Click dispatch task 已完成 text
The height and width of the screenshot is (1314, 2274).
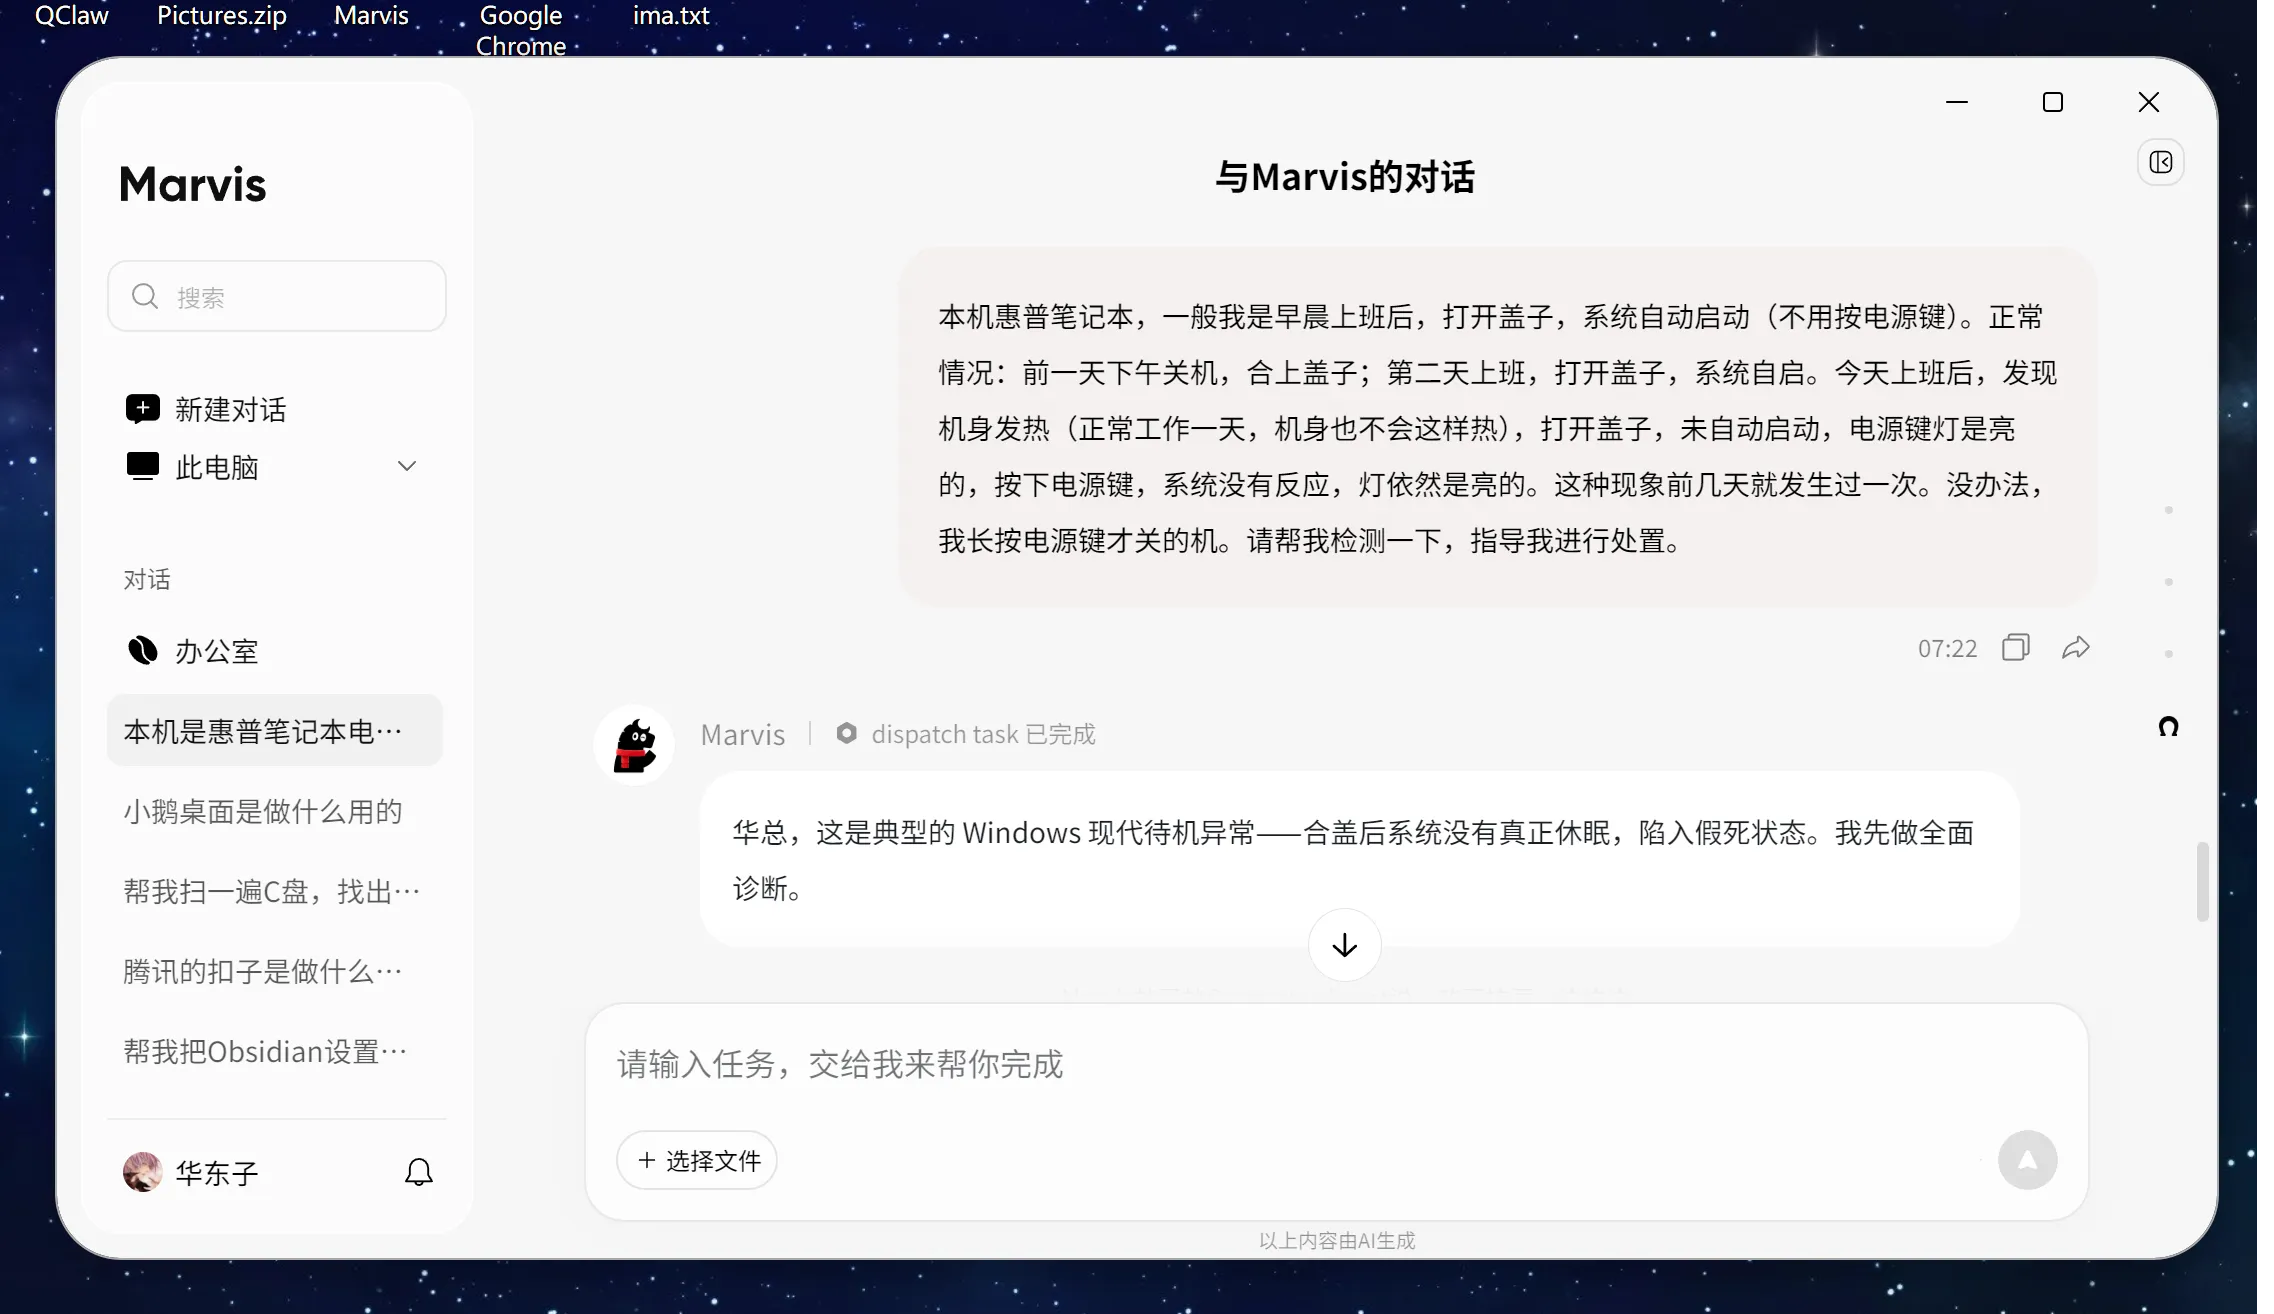coord(983,734)
